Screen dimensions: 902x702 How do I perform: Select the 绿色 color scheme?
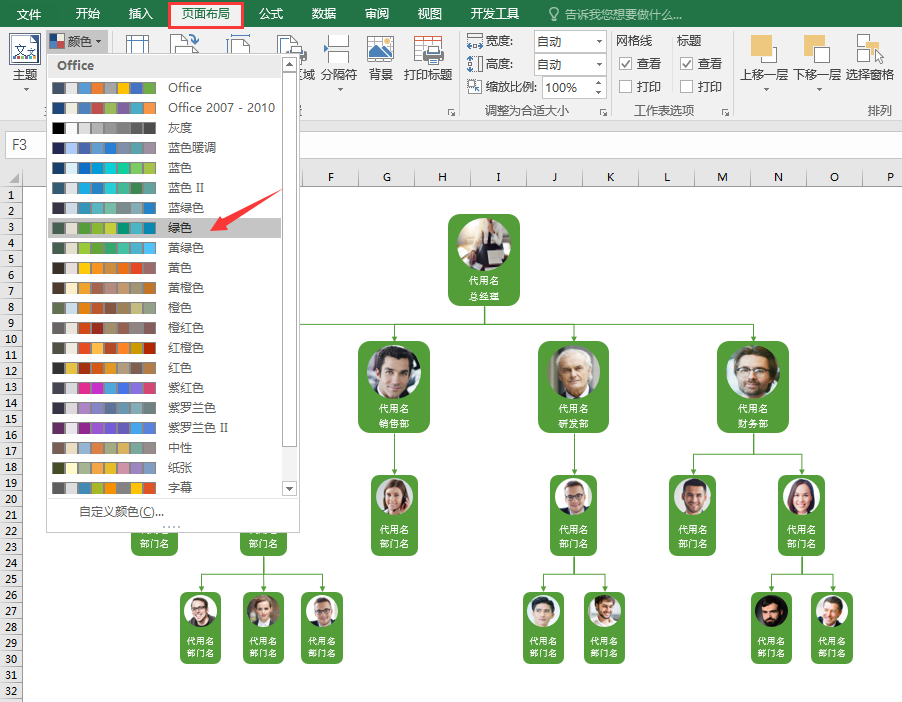click(x=165, y=228)
